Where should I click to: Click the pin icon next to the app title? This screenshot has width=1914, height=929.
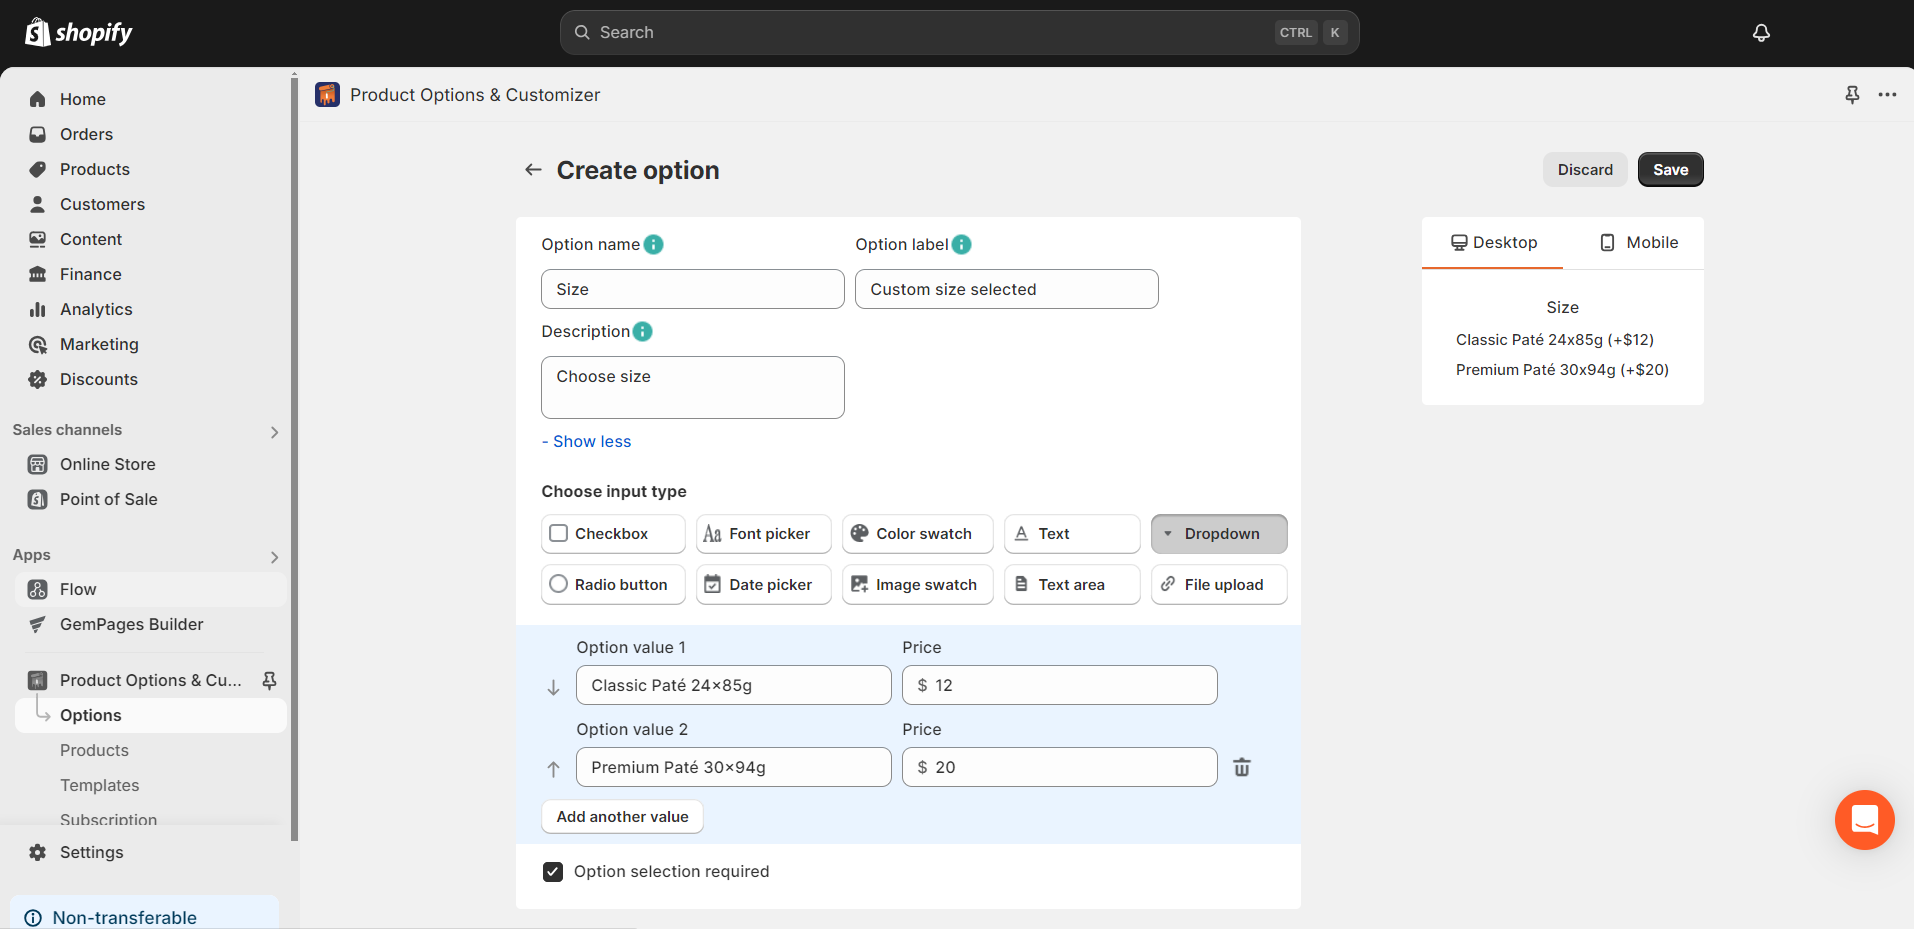point(1853,94)
